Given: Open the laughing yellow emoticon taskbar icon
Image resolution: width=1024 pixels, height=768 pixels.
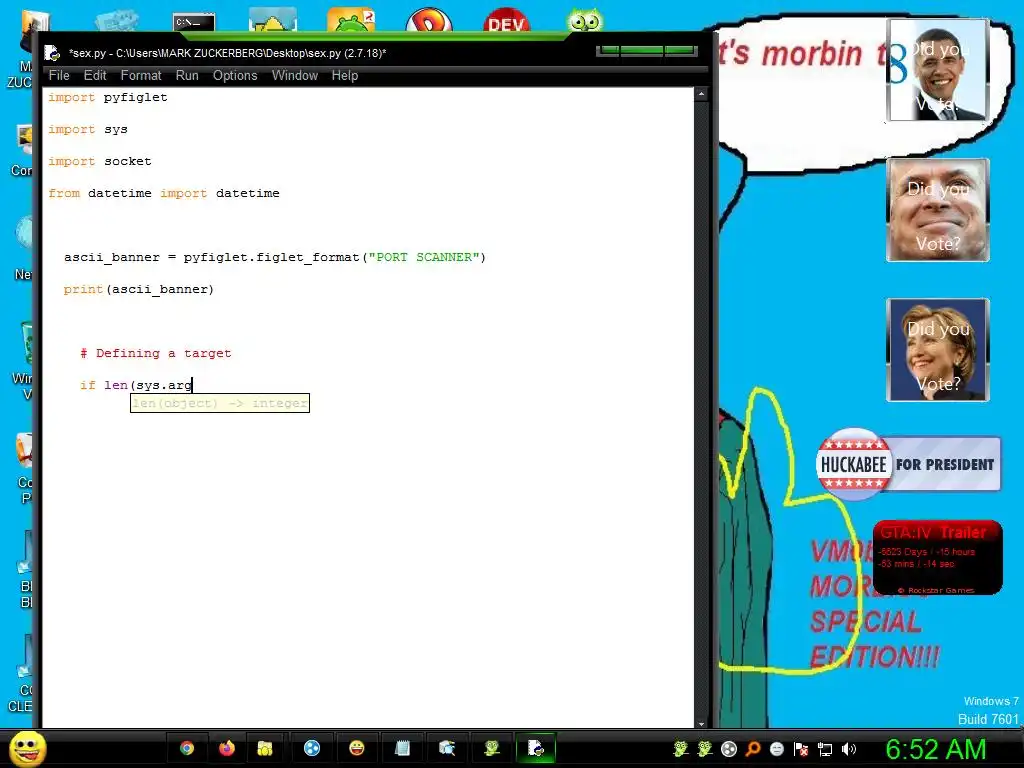Looking at the screenshot, I should click(357, 748).
